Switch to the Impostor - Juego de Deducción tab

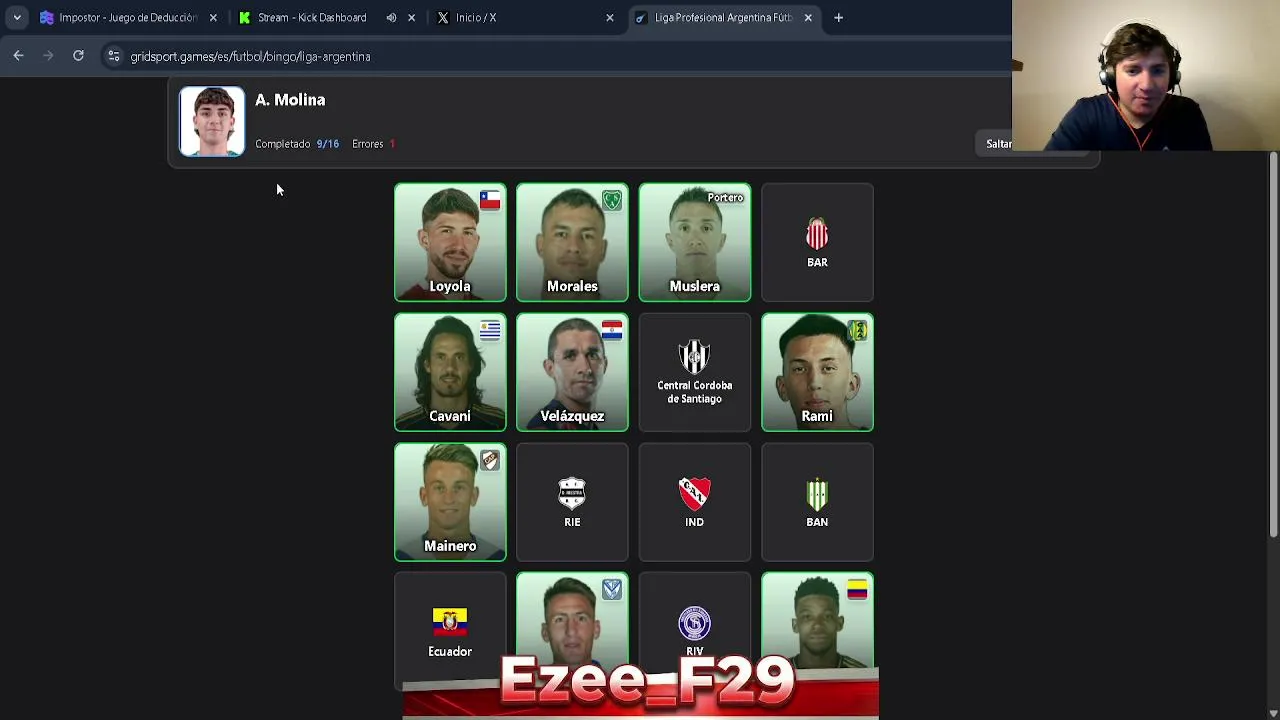127,17
